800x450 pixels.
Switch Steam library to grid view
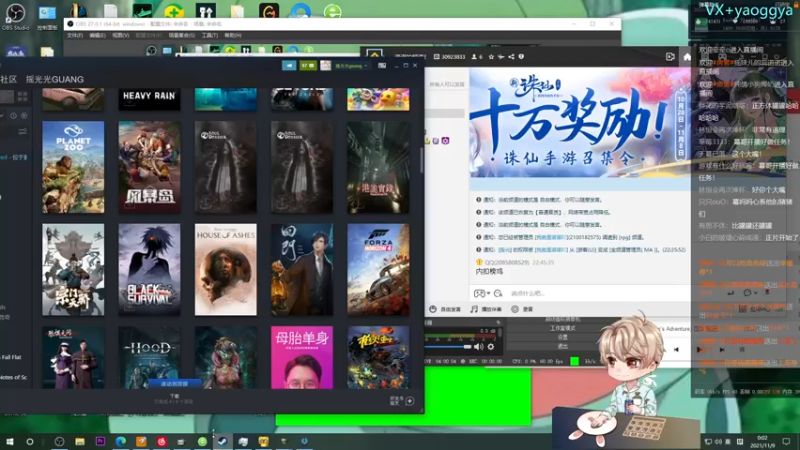(22, 96)
